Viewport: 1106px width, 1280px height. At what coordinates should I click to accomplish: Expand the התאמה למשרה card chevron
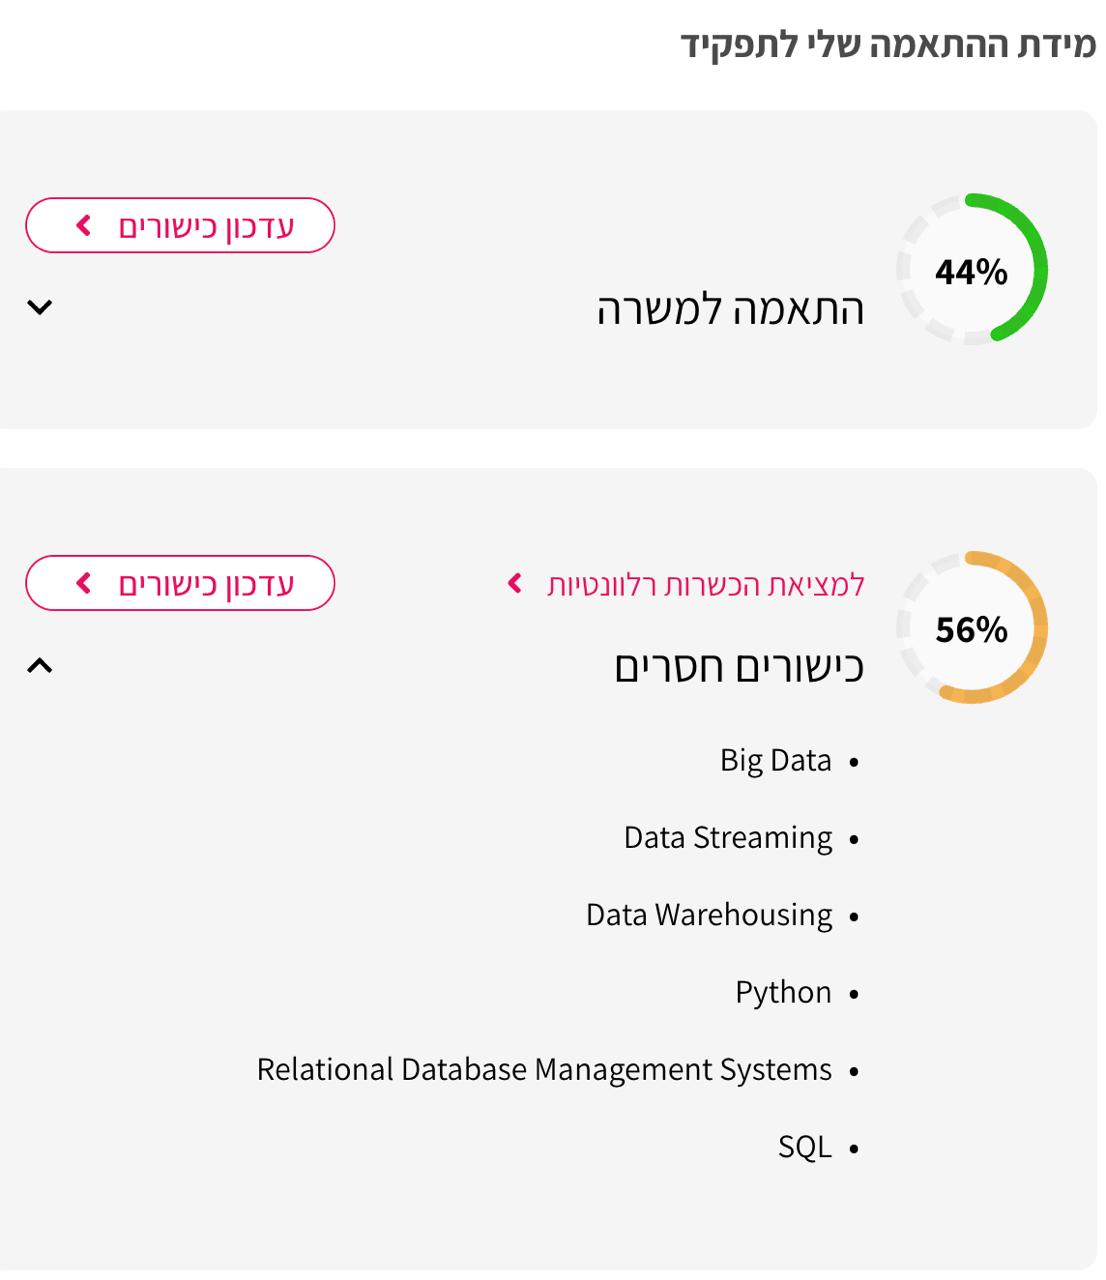[39, 307]
